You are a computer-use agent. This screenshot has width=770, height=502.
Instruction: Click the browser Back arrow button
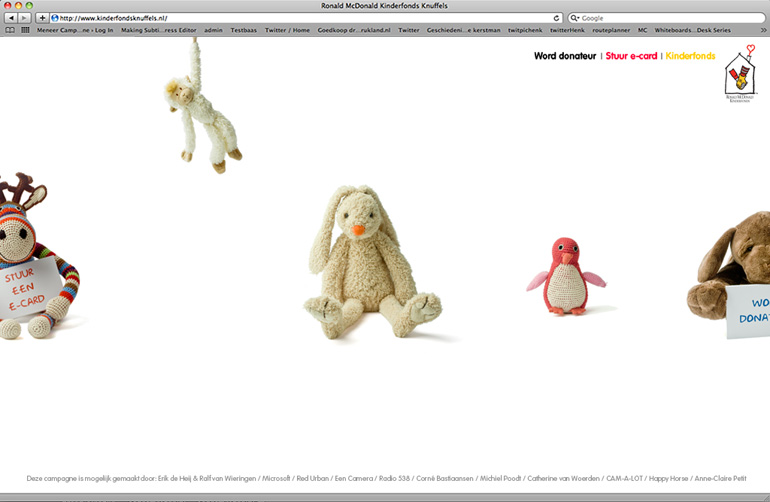[11, 18]
